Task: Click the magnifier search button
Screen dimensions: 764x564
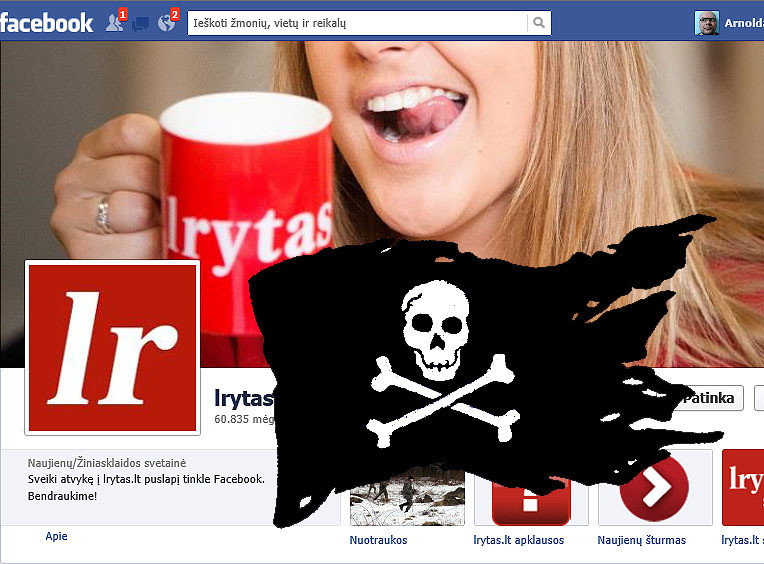Action: click(539, 23)
